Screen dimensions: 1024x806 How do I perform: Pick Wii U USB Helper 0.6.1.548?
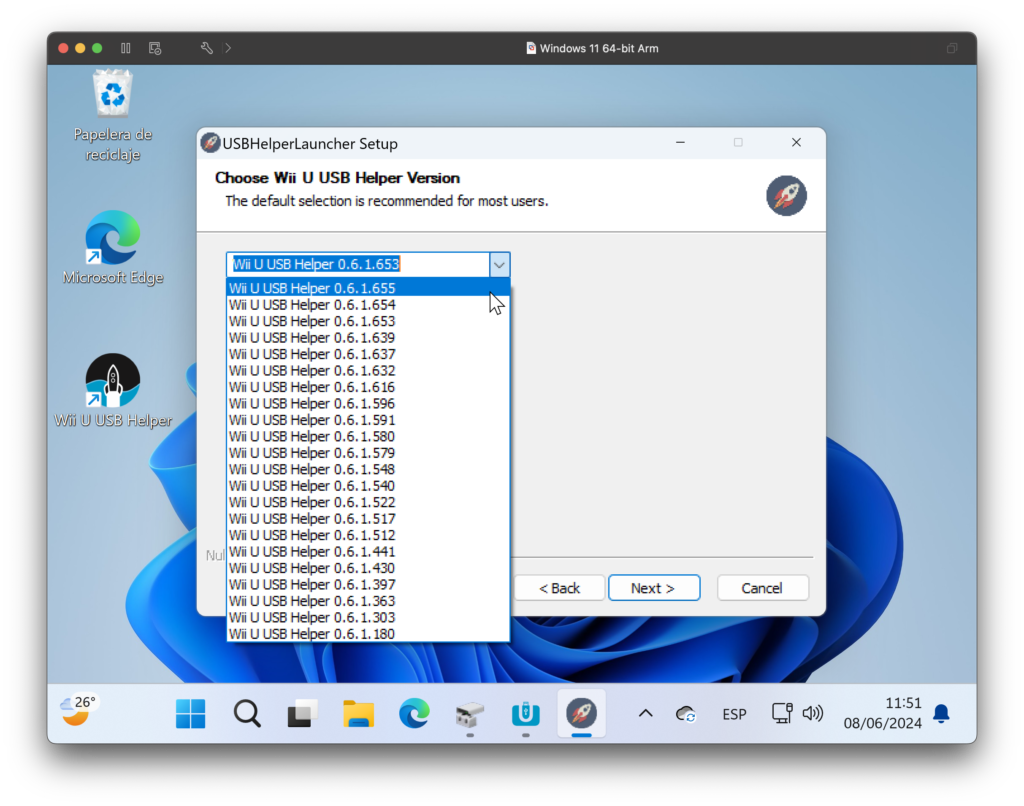[x=368, y=469]
